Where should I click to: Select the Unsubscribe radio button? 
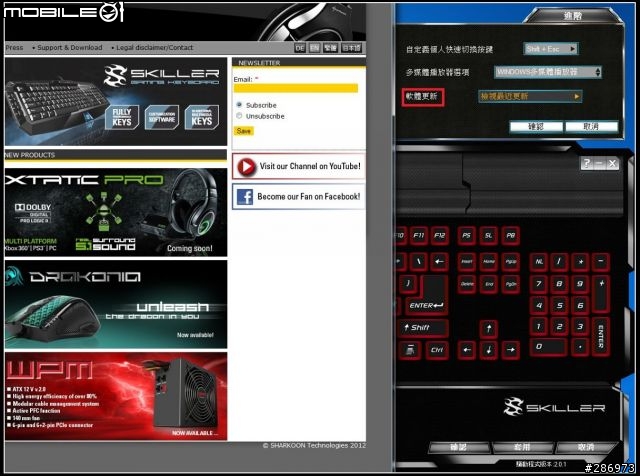pos(239,116)
